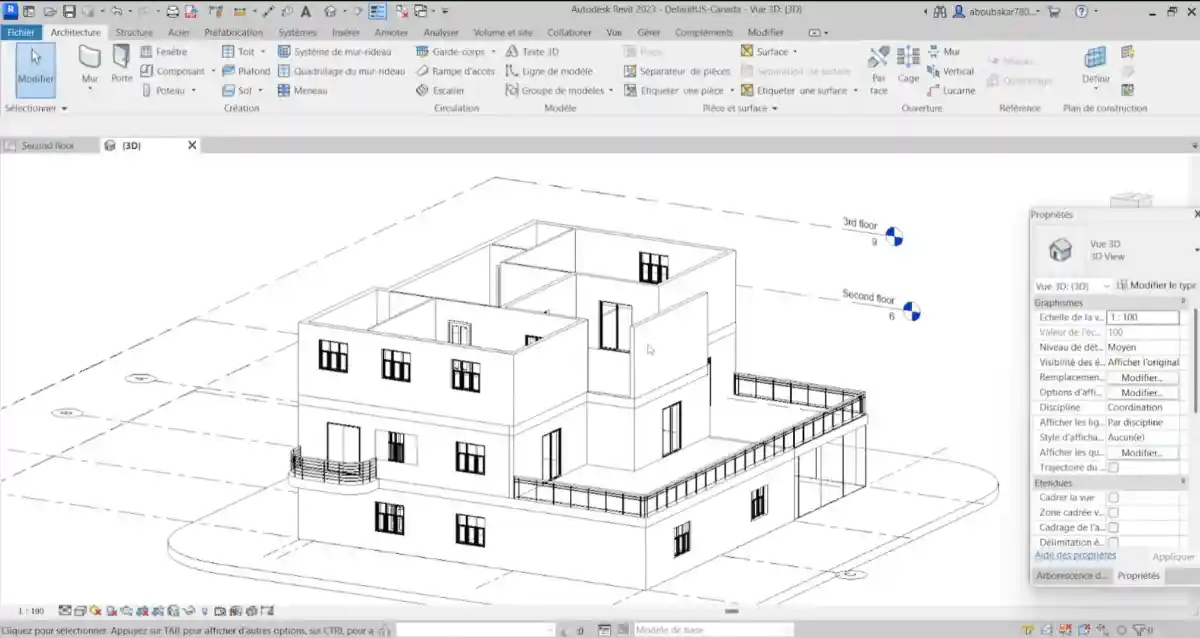This screenshot has height=638, width=1200.
Task: Switch to the Structure ribbon tab
Action: (x=133, y=32)
